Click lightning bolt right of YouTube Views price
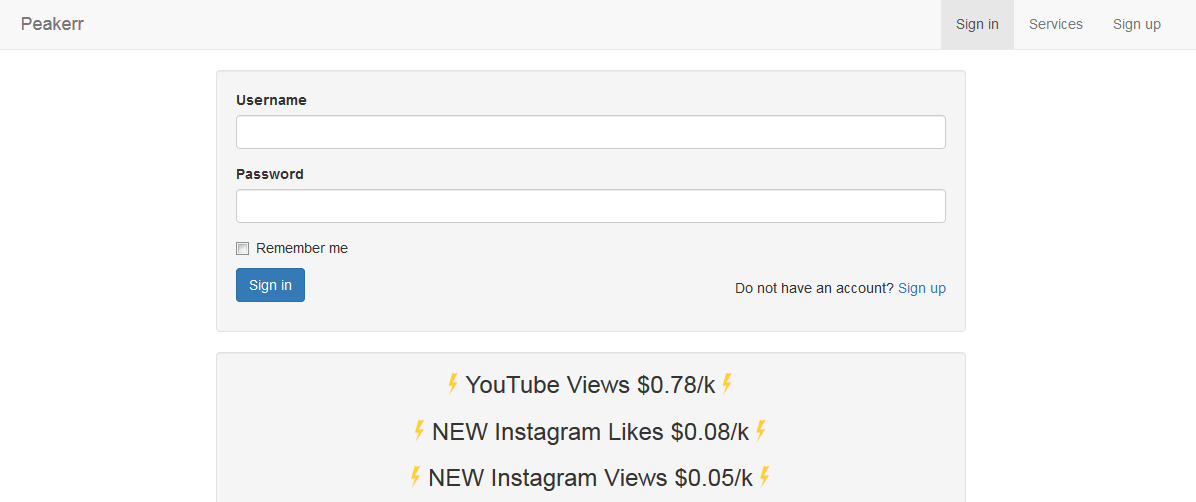The width and height of the screenshot is (1196, 502). point(727,384)
